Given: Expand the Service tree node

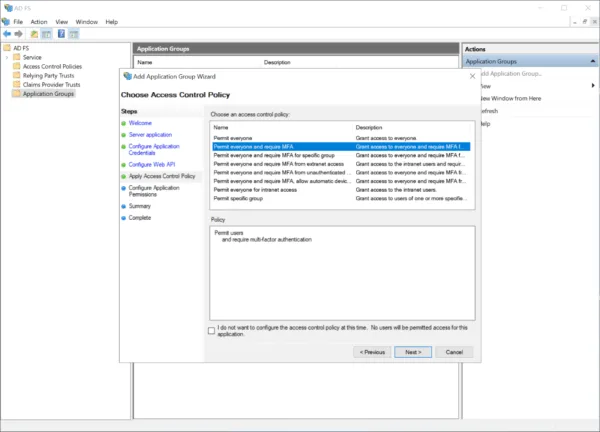Looking at the screenshot, I should [x=7, y=57].
